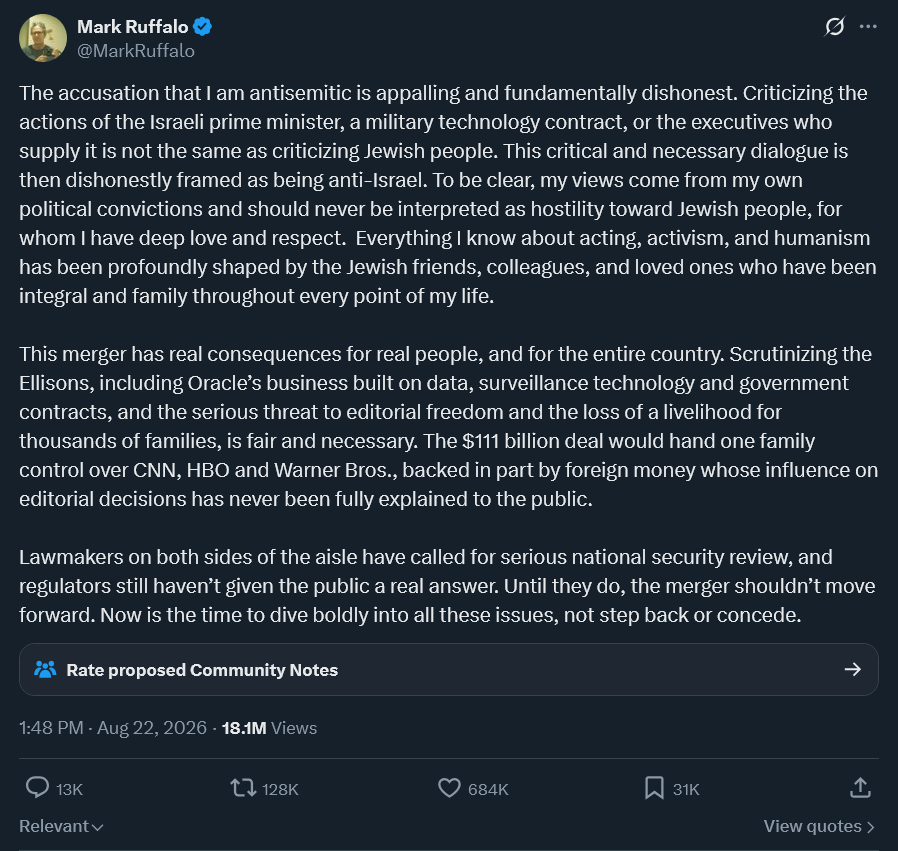Viewport: 898px width, 851px height.
Task: Click Rate proposed Community Notes
Action: tap(202, 670)
